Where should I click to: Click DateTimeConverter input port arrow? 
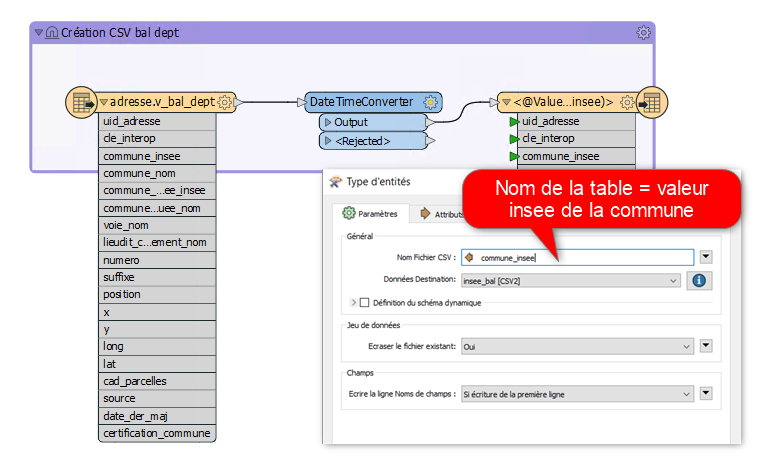(301, 102)
